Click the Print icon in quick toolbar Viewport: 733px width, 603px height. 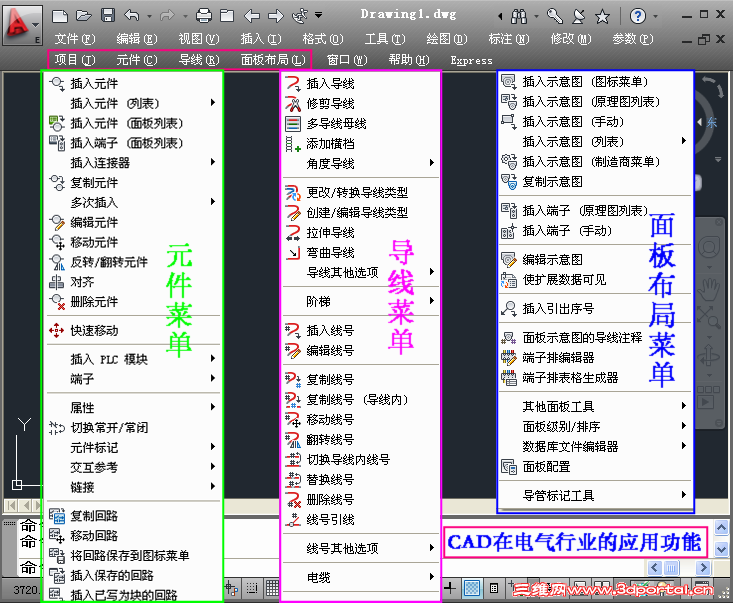(203, 16)
